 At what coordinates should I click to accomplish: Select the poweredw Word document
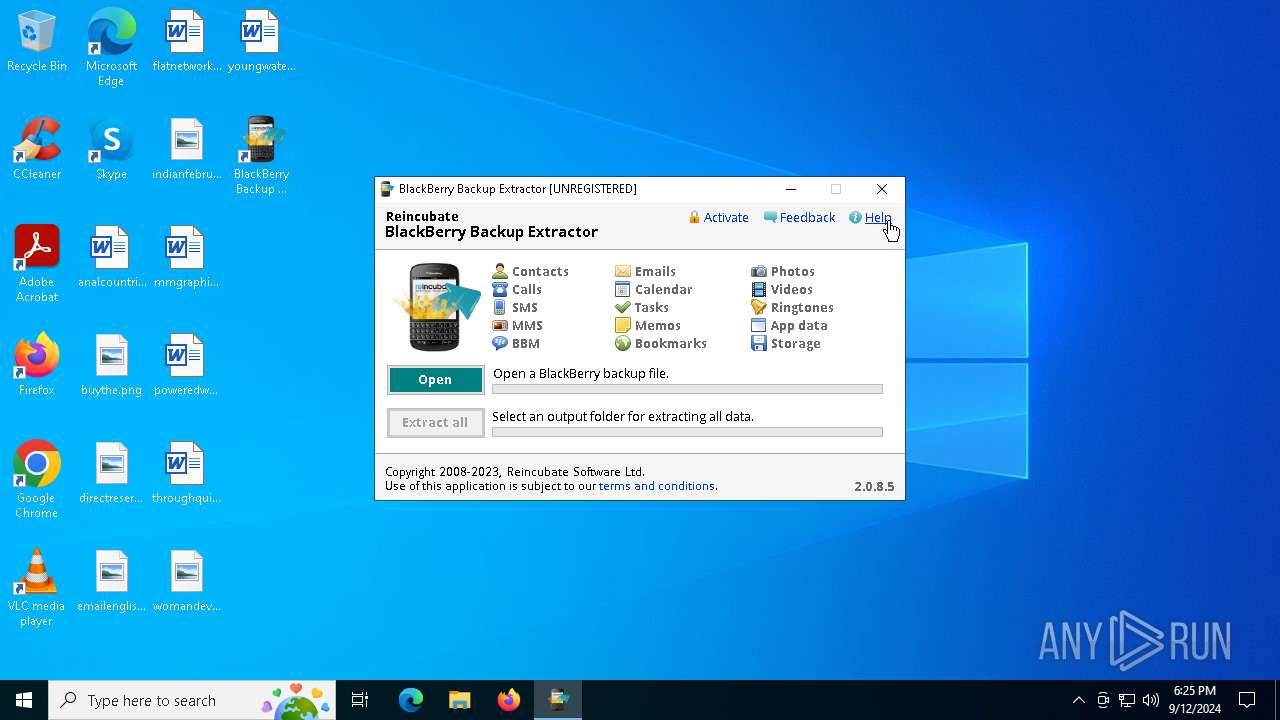(x=187, y=366)
